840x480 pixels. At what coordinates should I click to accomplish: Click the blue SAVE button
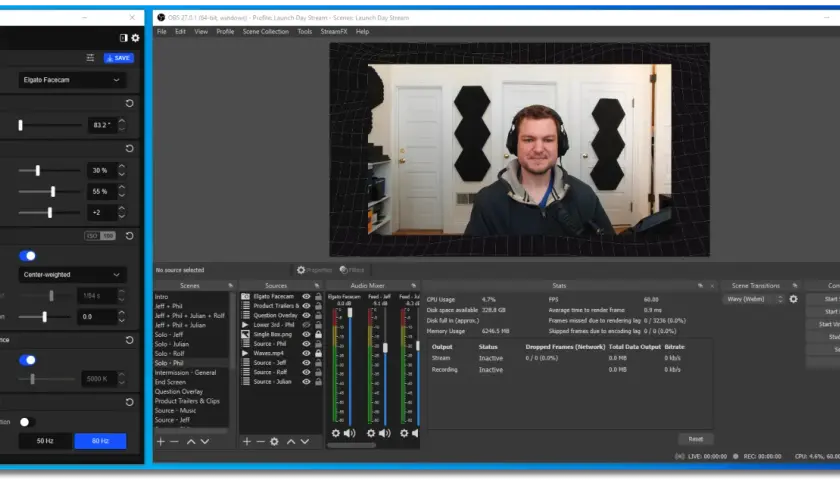pyautogui.click(x=118, y=58)
